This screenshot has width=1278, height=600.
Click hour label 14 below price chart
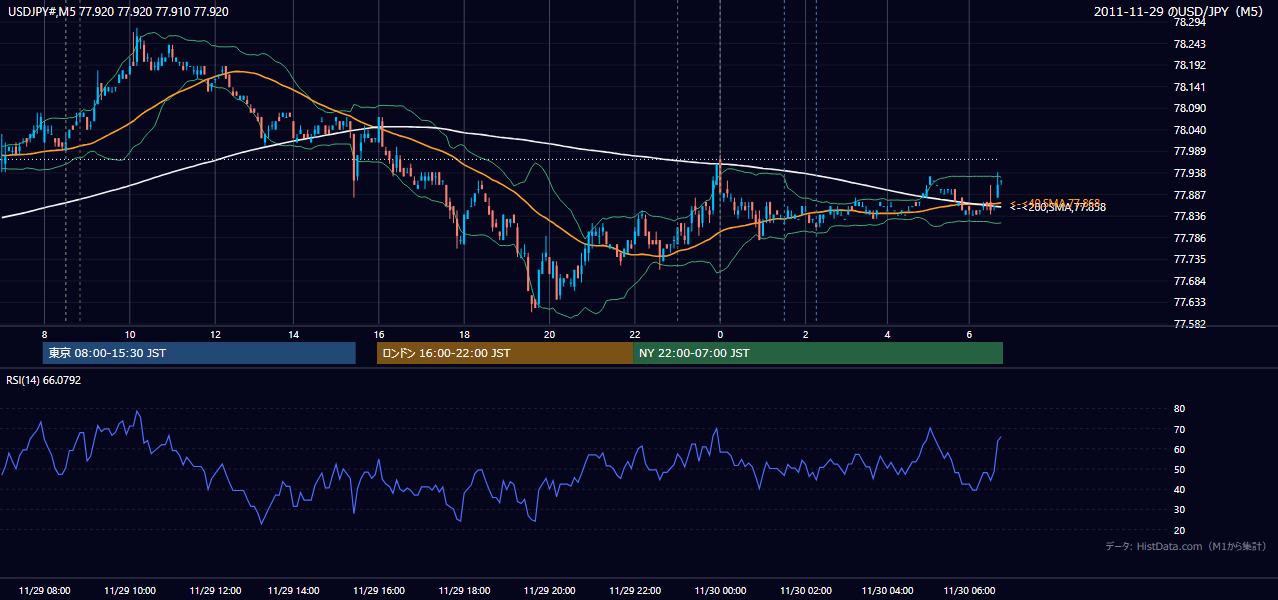(294, 333)
